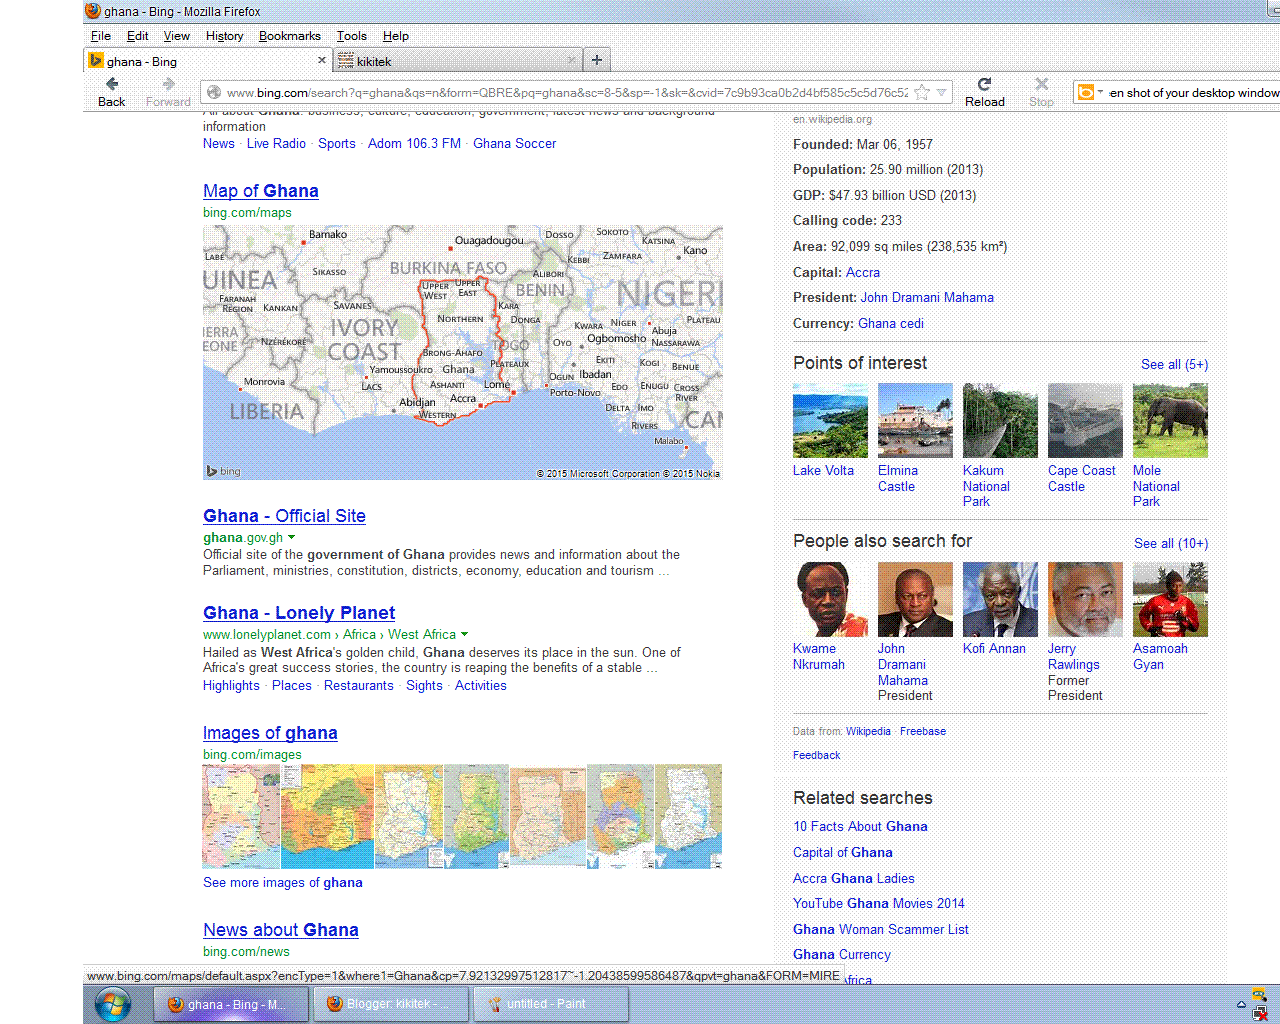Viewport: 1280px width, 1024px height.
Task: Open the Edit menu
Action: [x=138, y=36]
